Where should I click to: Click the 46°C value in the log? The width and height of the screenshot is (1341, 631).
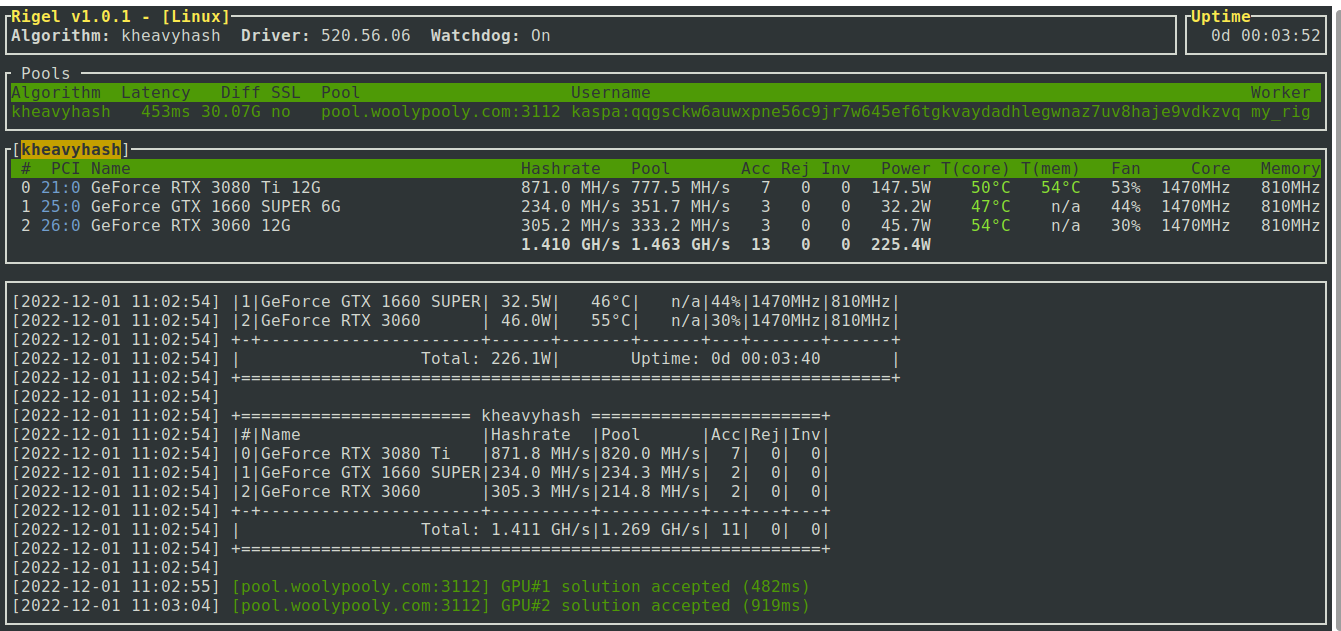click(611, 301)
